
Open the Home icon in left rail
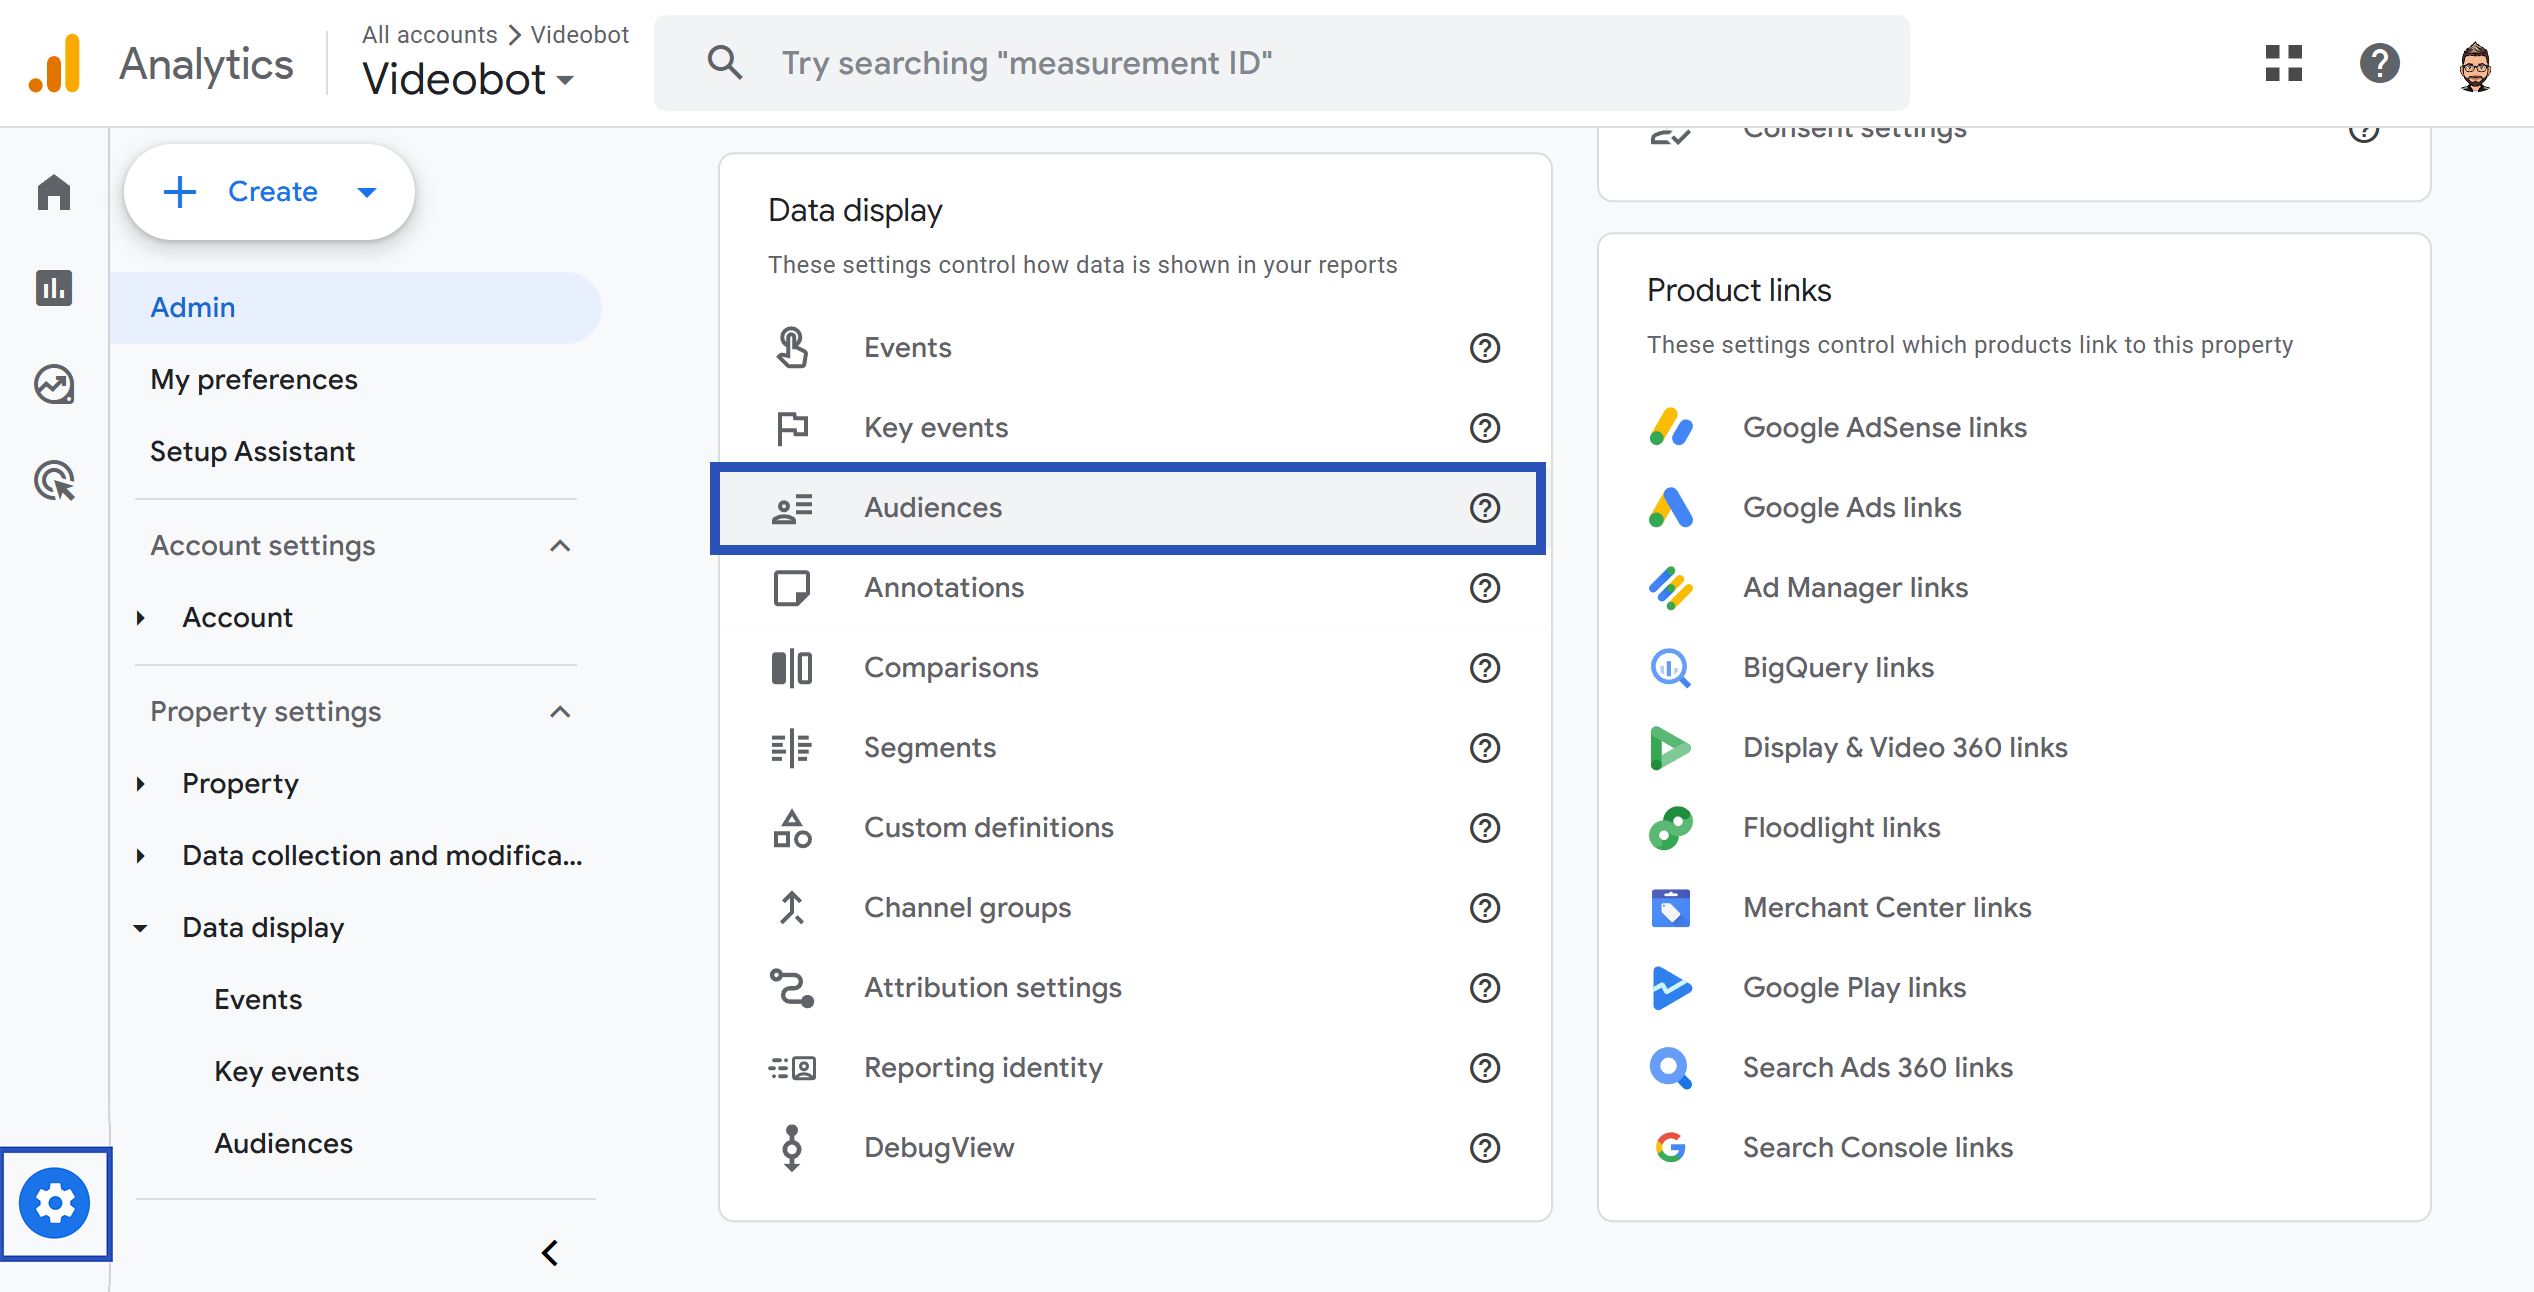click(x=54, y=192)
